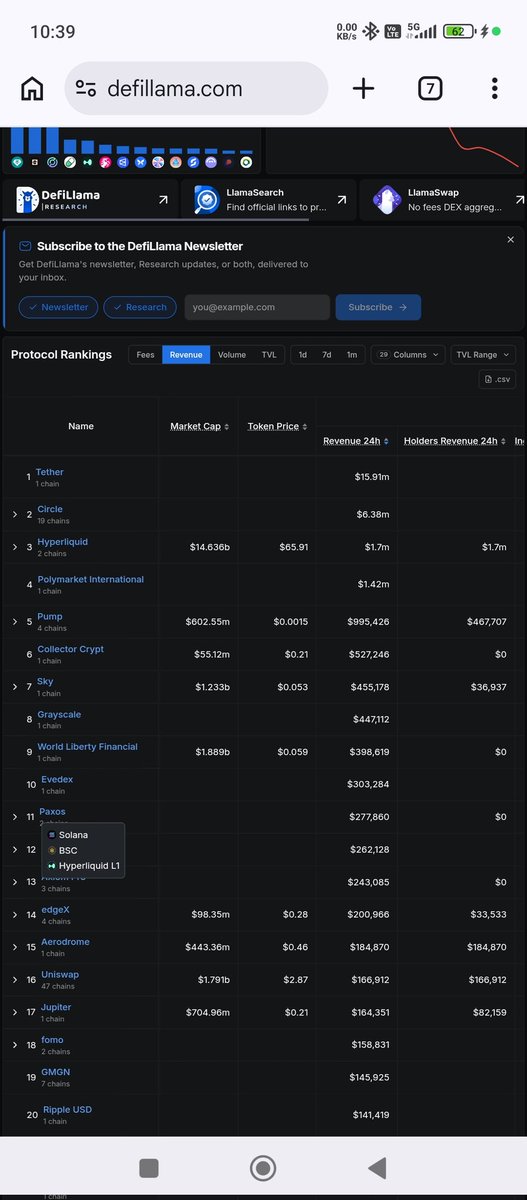Image resolution: width=527 pixels, height=1200 pixels.
Task: Open the Collector Crypt link
Action: pos(70,649)
